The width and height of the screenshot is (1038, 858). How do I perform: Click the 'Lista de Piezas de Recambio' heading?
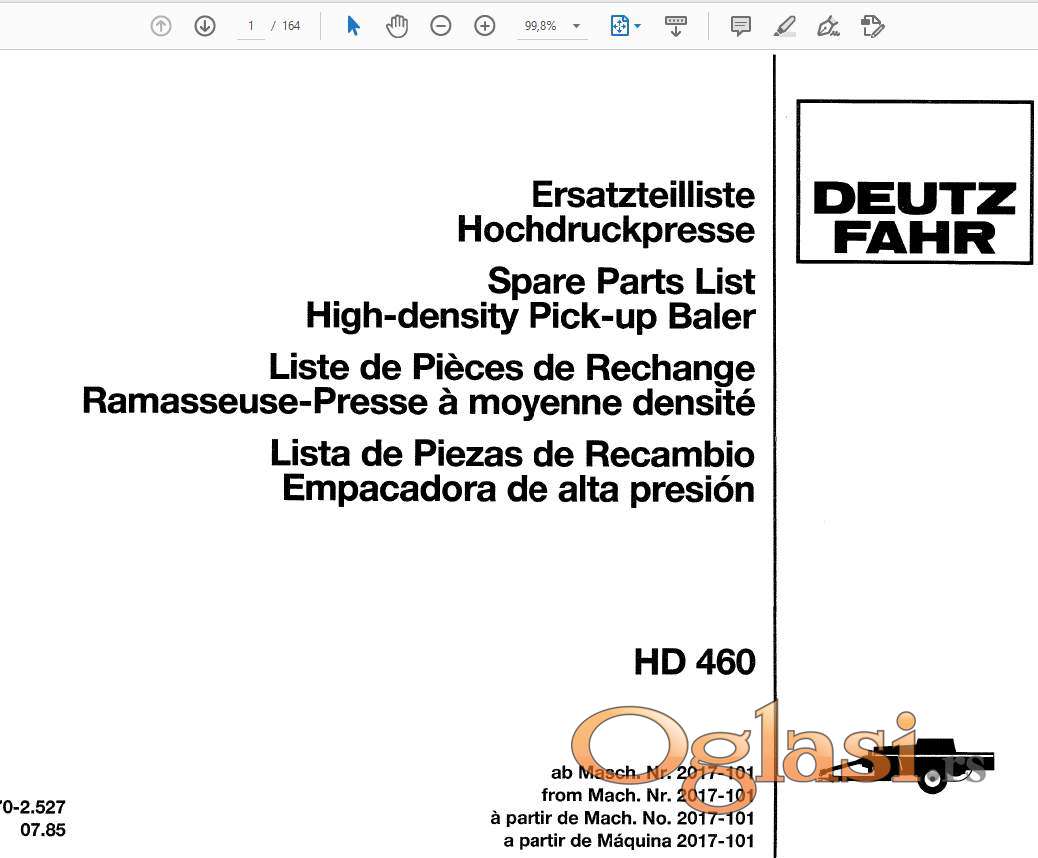click(513, 453)
